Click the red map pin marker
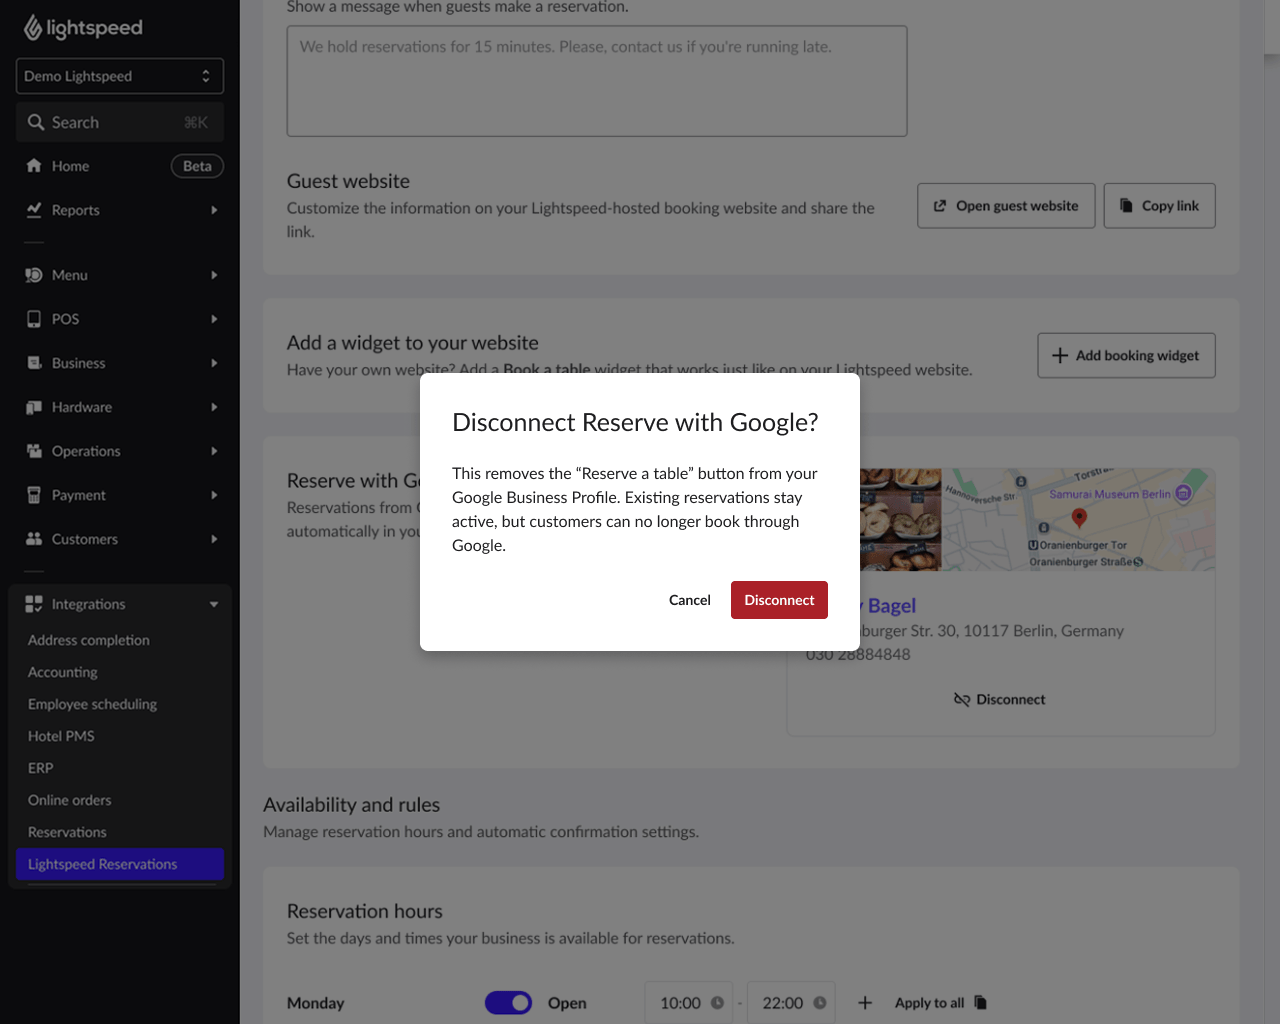The image size is (1280, 1024). point(1079,518)
